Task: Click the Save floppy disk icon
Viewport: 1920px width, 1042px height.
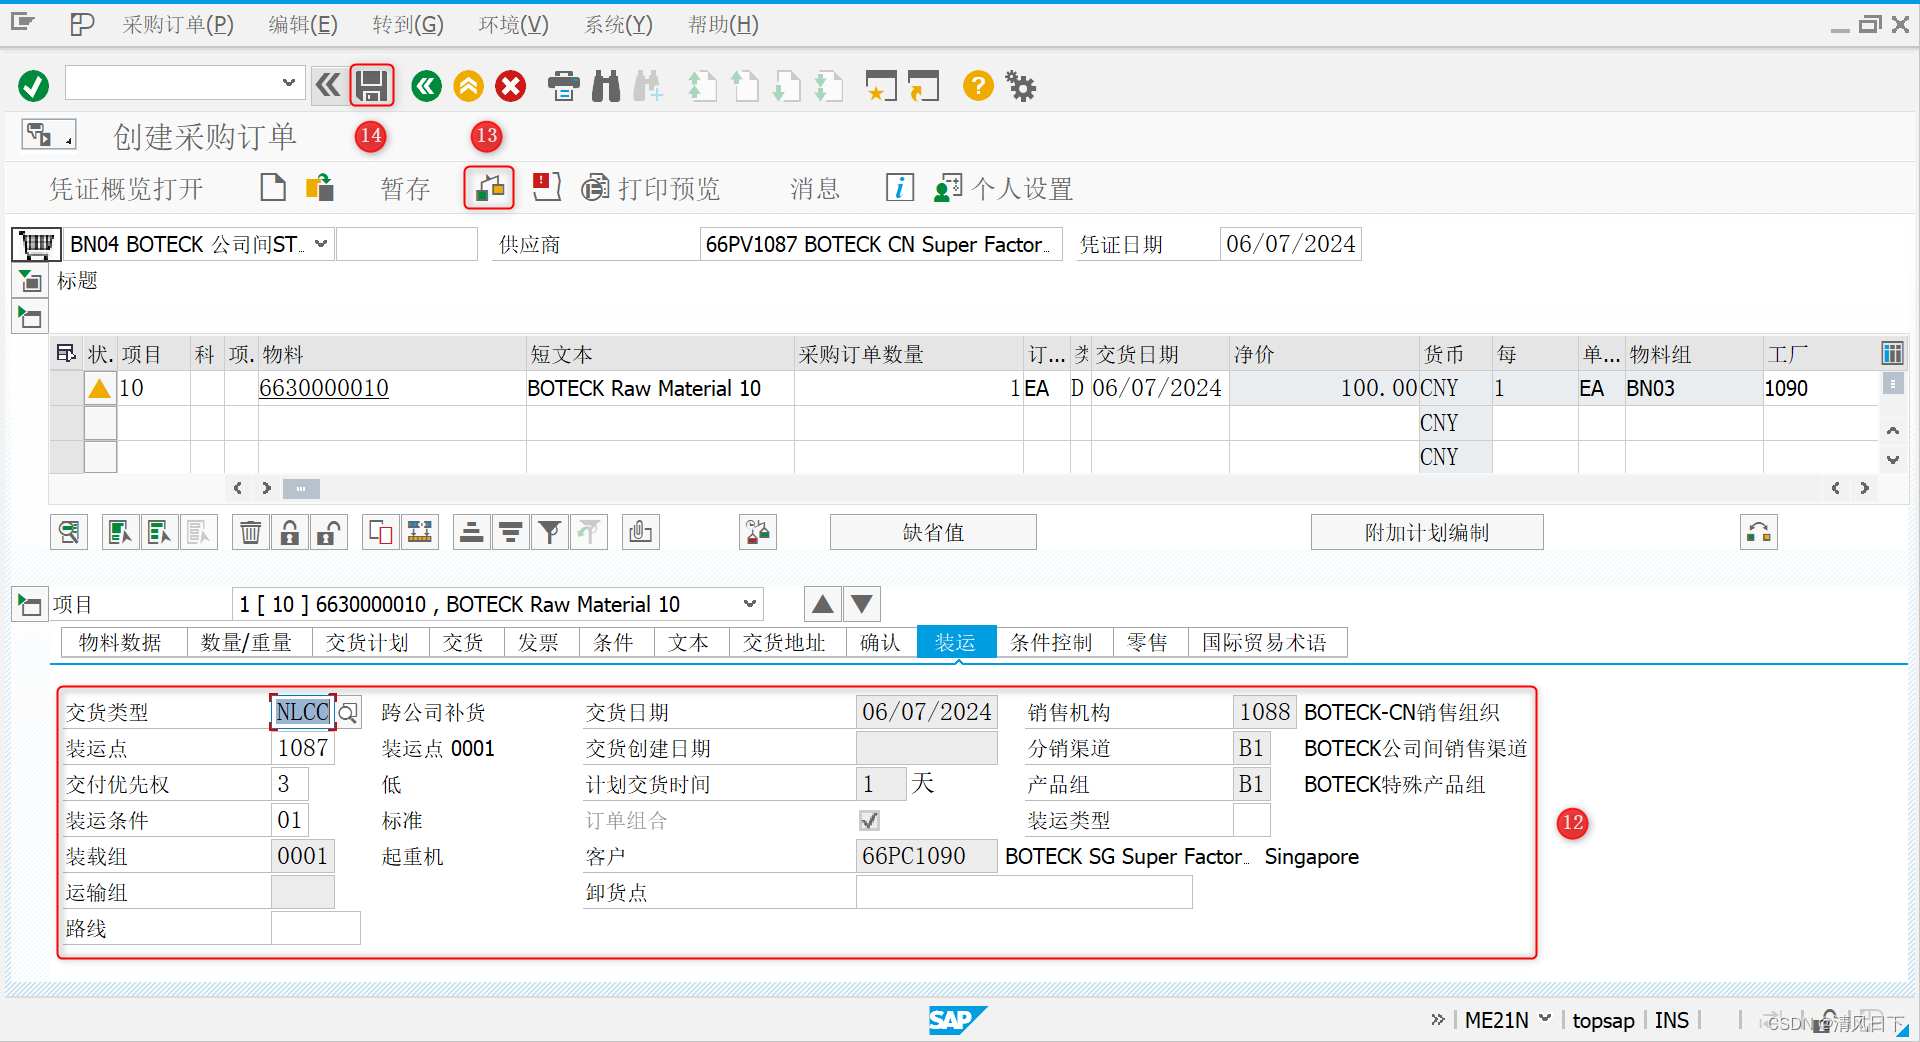Action: (x=372, y=86)
